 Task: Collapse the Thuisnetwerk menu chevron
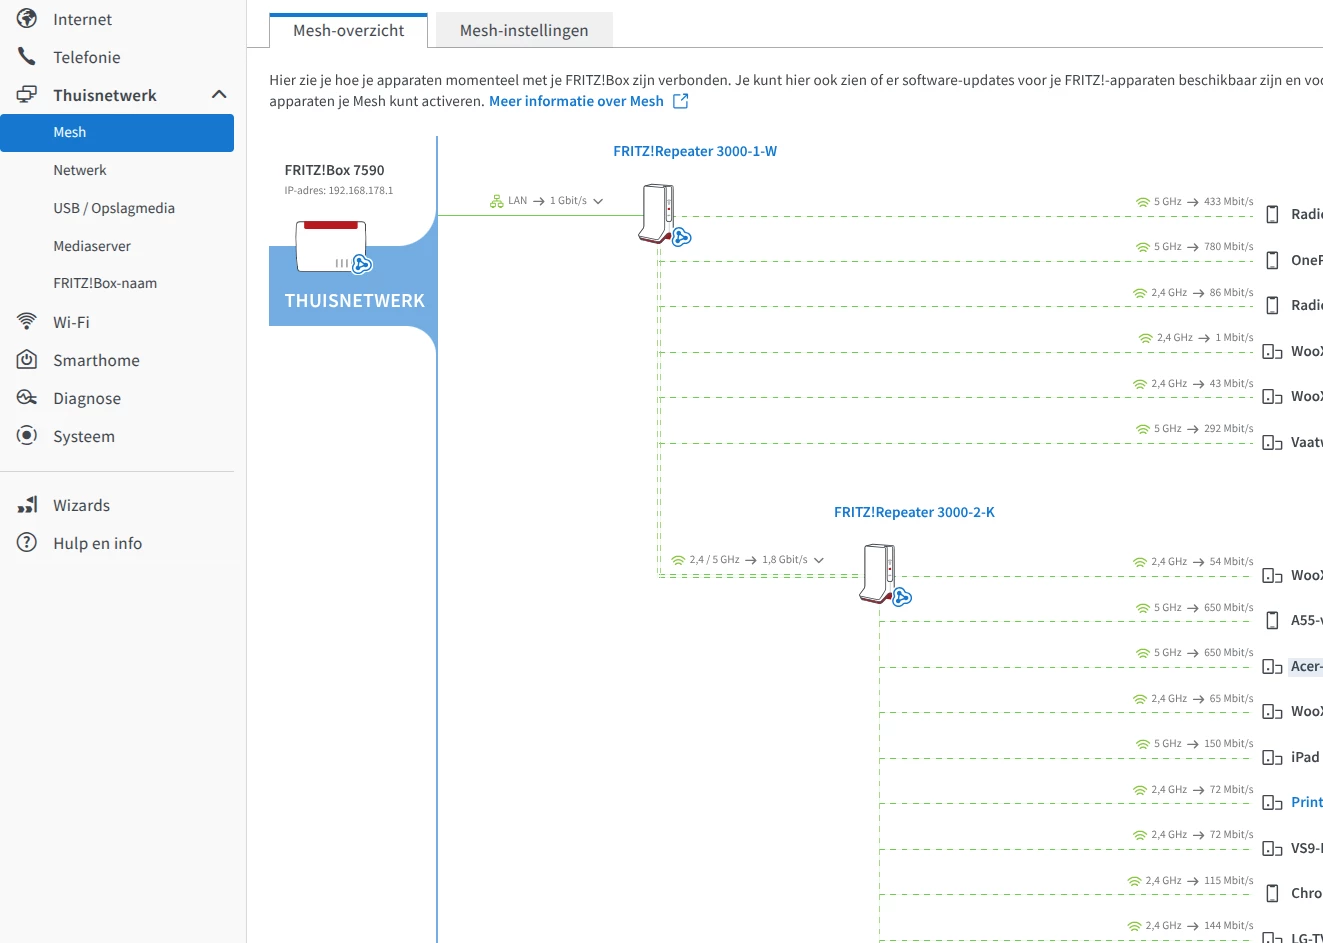(x=219, y=95)
